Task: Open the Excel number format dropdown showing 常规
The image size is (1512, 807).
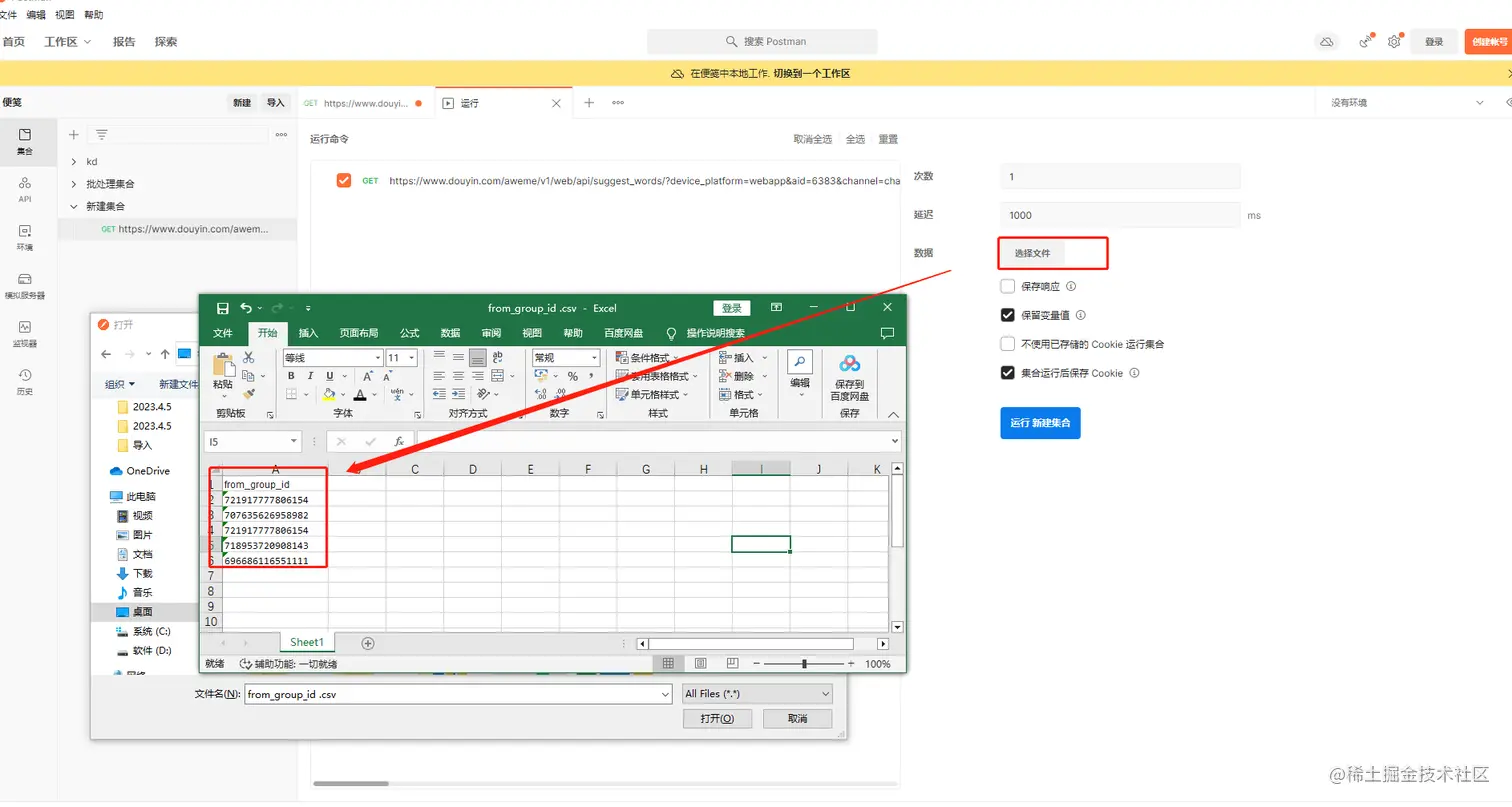Action: (x=596, y=357)
